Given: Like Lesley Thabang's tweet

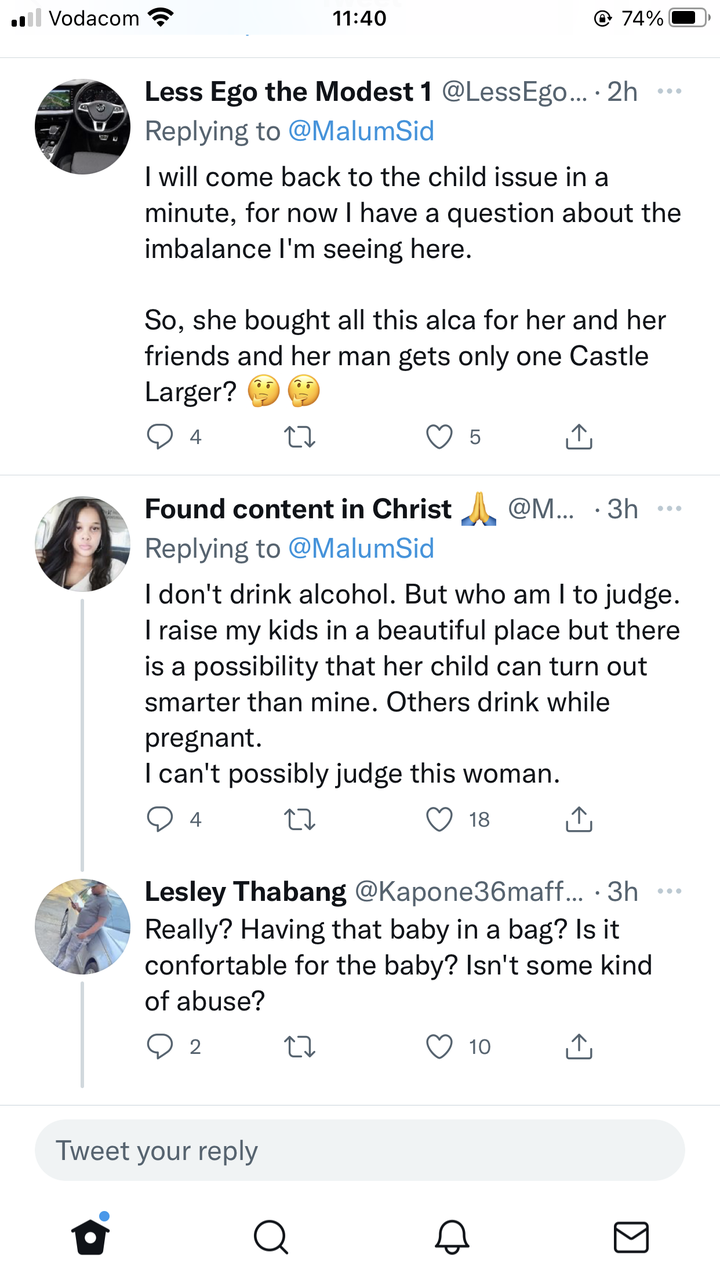Looking at the screenshot, I should point(440,1046).
